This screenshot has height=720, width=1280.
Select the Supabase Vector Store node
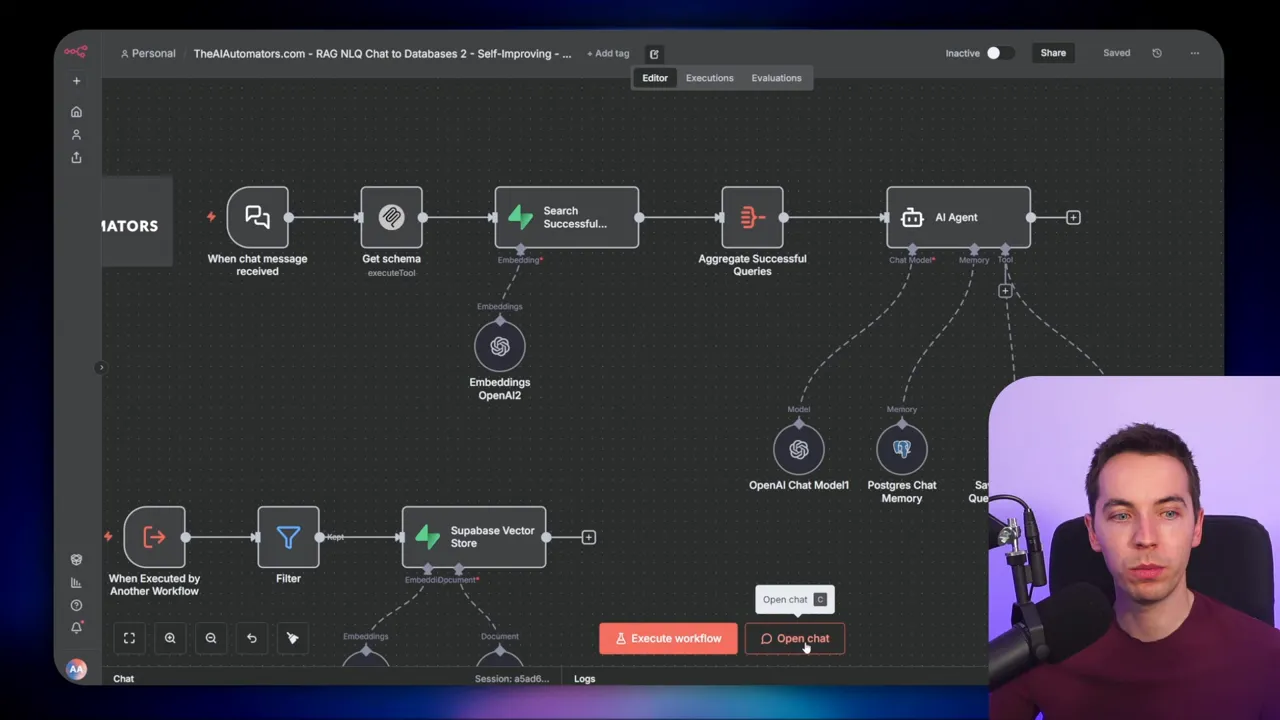(473, 537)
